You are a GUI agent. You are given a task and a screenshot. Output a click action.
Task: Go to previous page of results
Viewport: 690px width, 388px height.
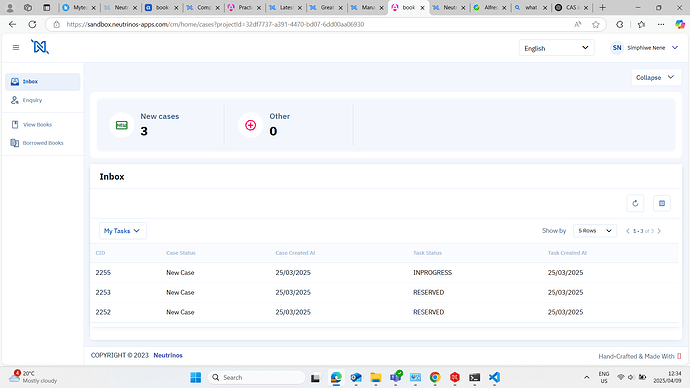click(x=628, y=231)
